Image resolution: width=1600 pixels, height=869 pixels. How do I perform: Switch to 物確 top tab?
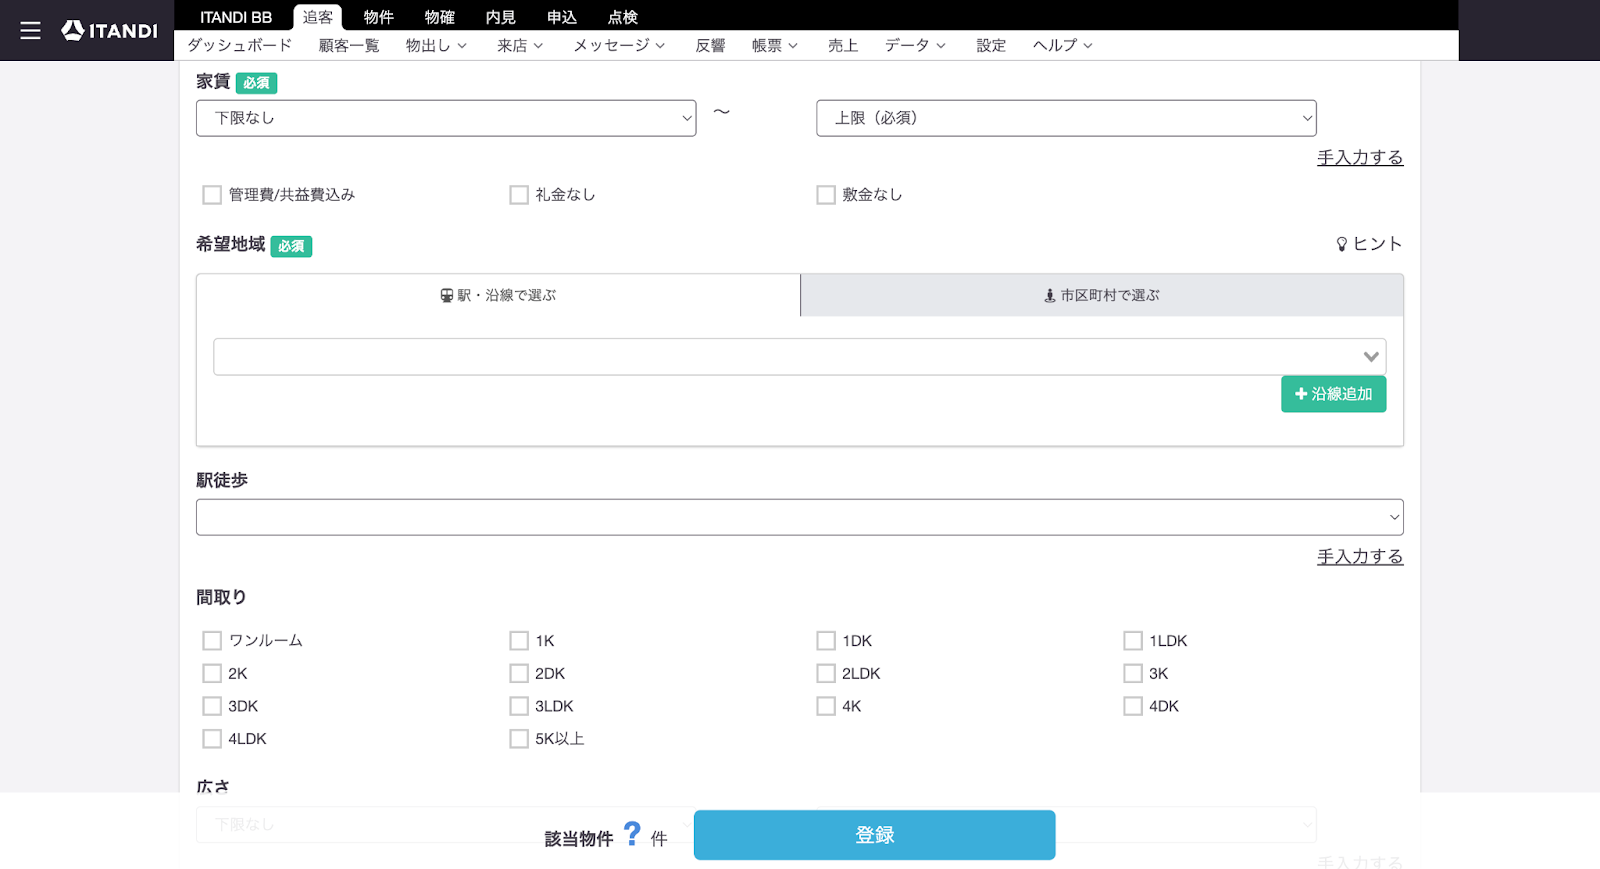(x=440, y=17)
